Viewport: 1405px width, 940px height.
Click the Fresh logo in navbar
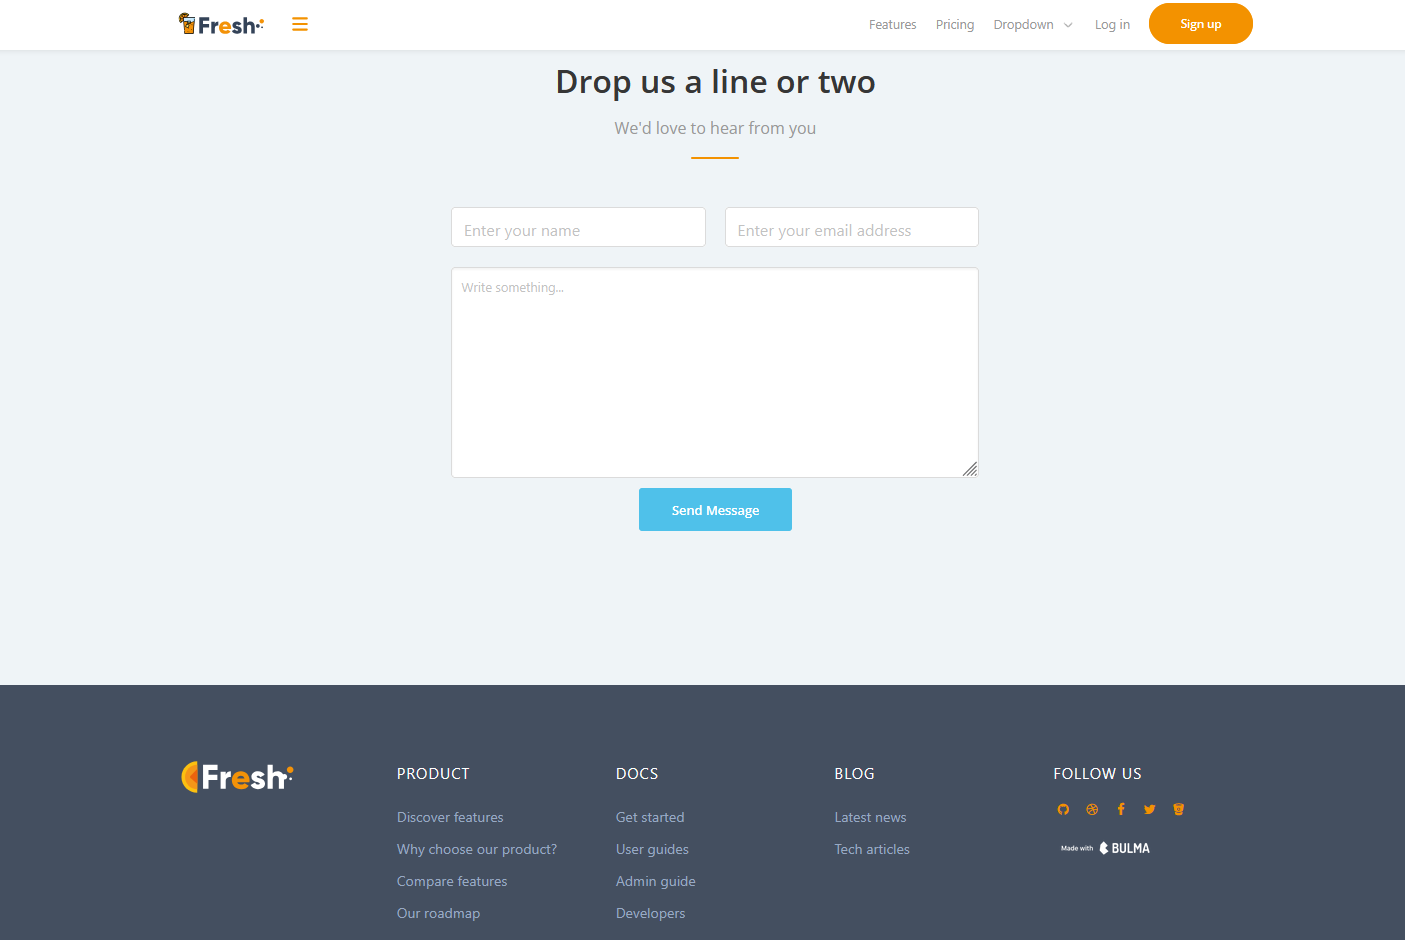[221, 24]
